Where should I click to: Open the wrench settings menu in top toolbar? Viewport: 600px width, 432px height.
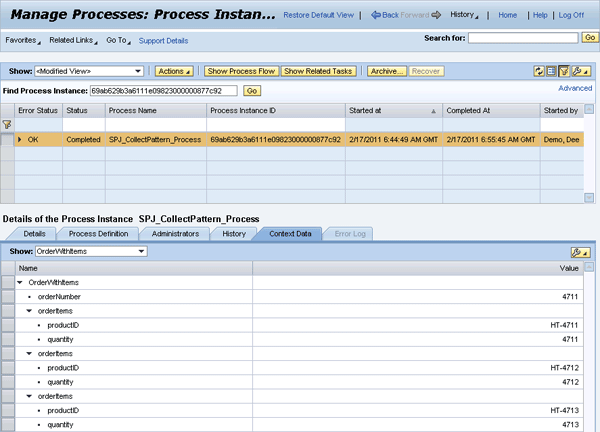click(x=577, y=71)
